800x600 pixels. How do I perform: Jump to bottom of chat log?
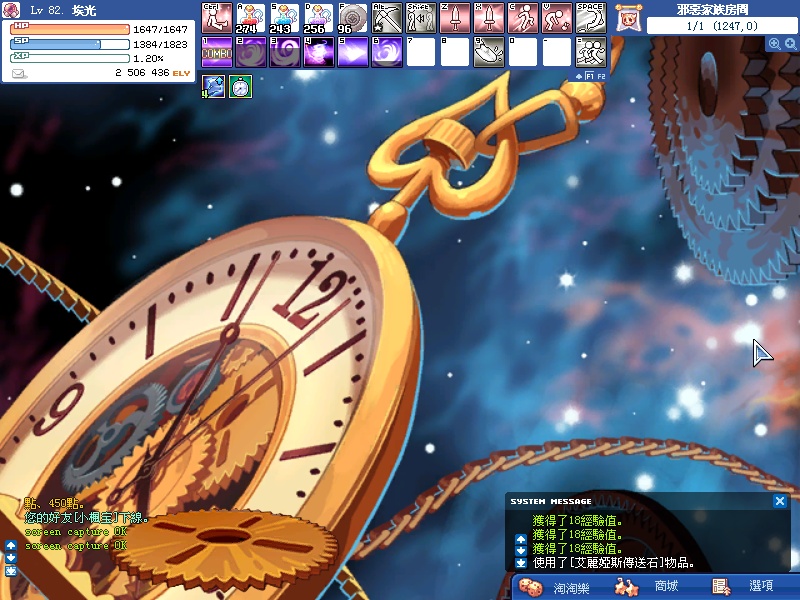point(11,570)
